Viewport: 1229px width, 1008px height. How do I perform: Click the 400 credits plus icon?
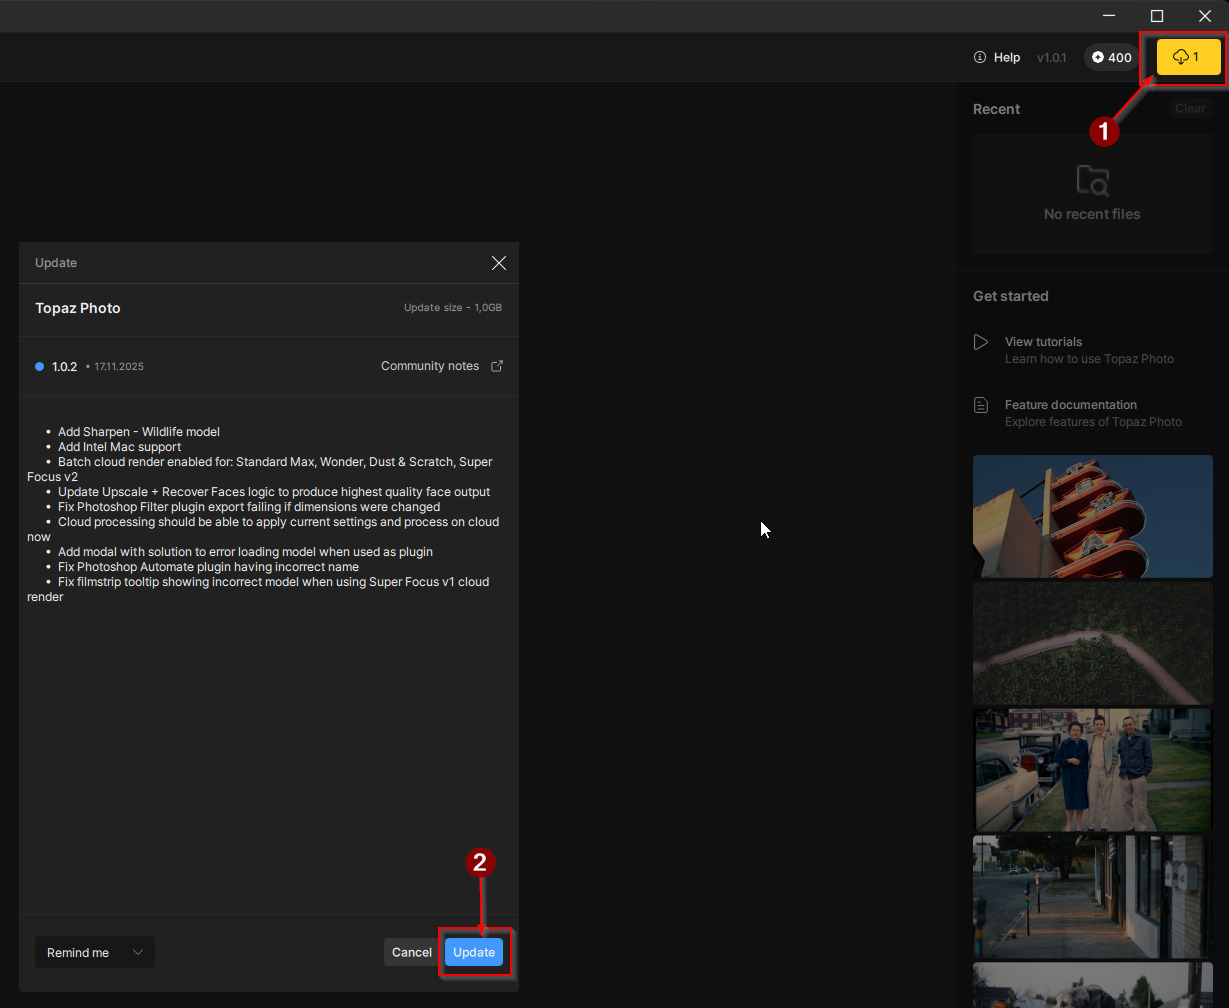[x=1098, y=57]
